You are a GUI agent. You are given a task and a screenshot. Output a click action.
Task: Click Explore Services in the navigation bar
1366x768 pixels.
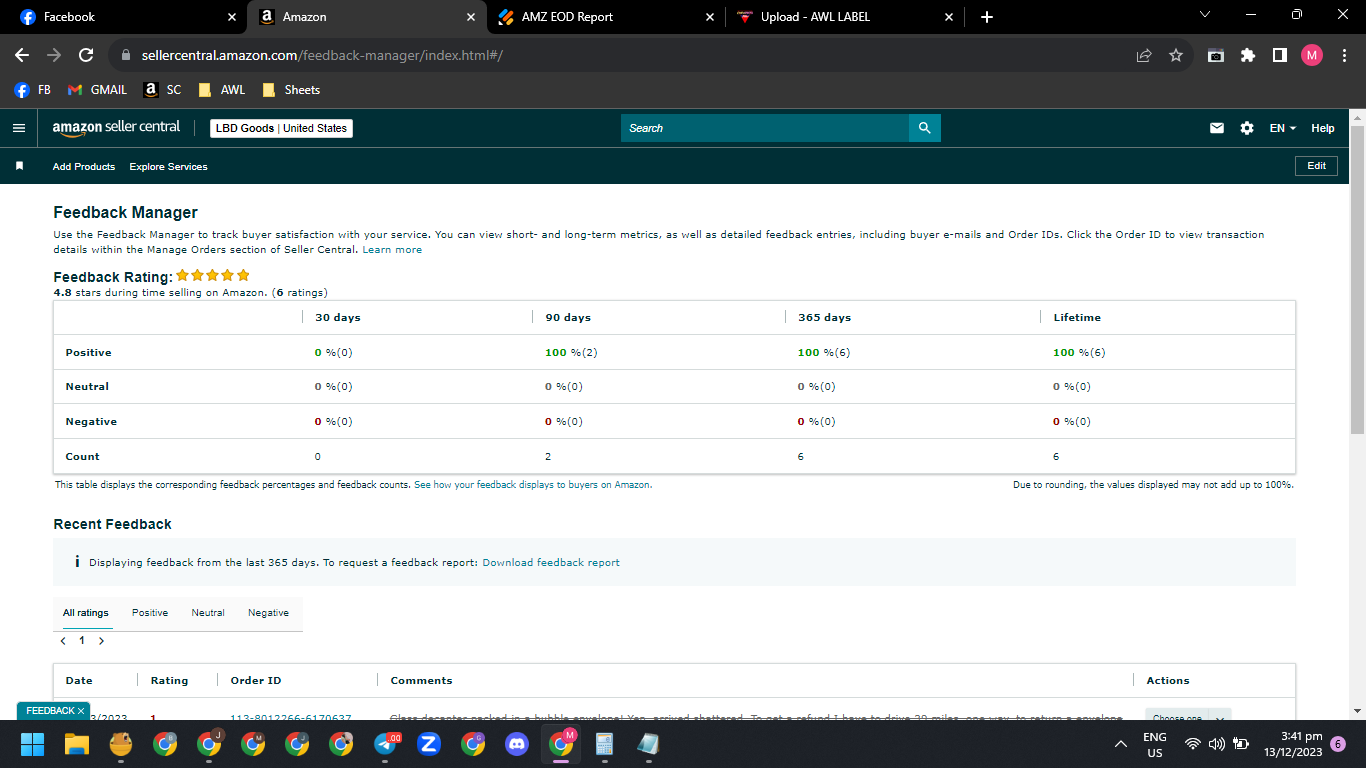pos(168,166)
